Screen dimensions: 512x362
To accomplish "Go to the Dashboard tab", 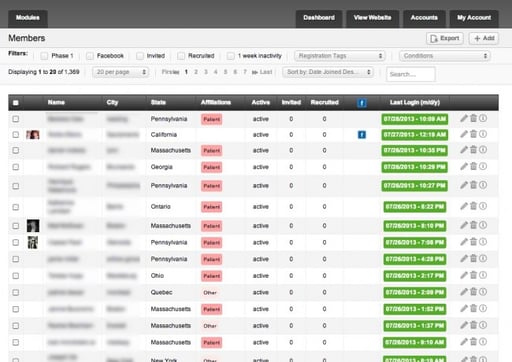I will coord(319,18).
